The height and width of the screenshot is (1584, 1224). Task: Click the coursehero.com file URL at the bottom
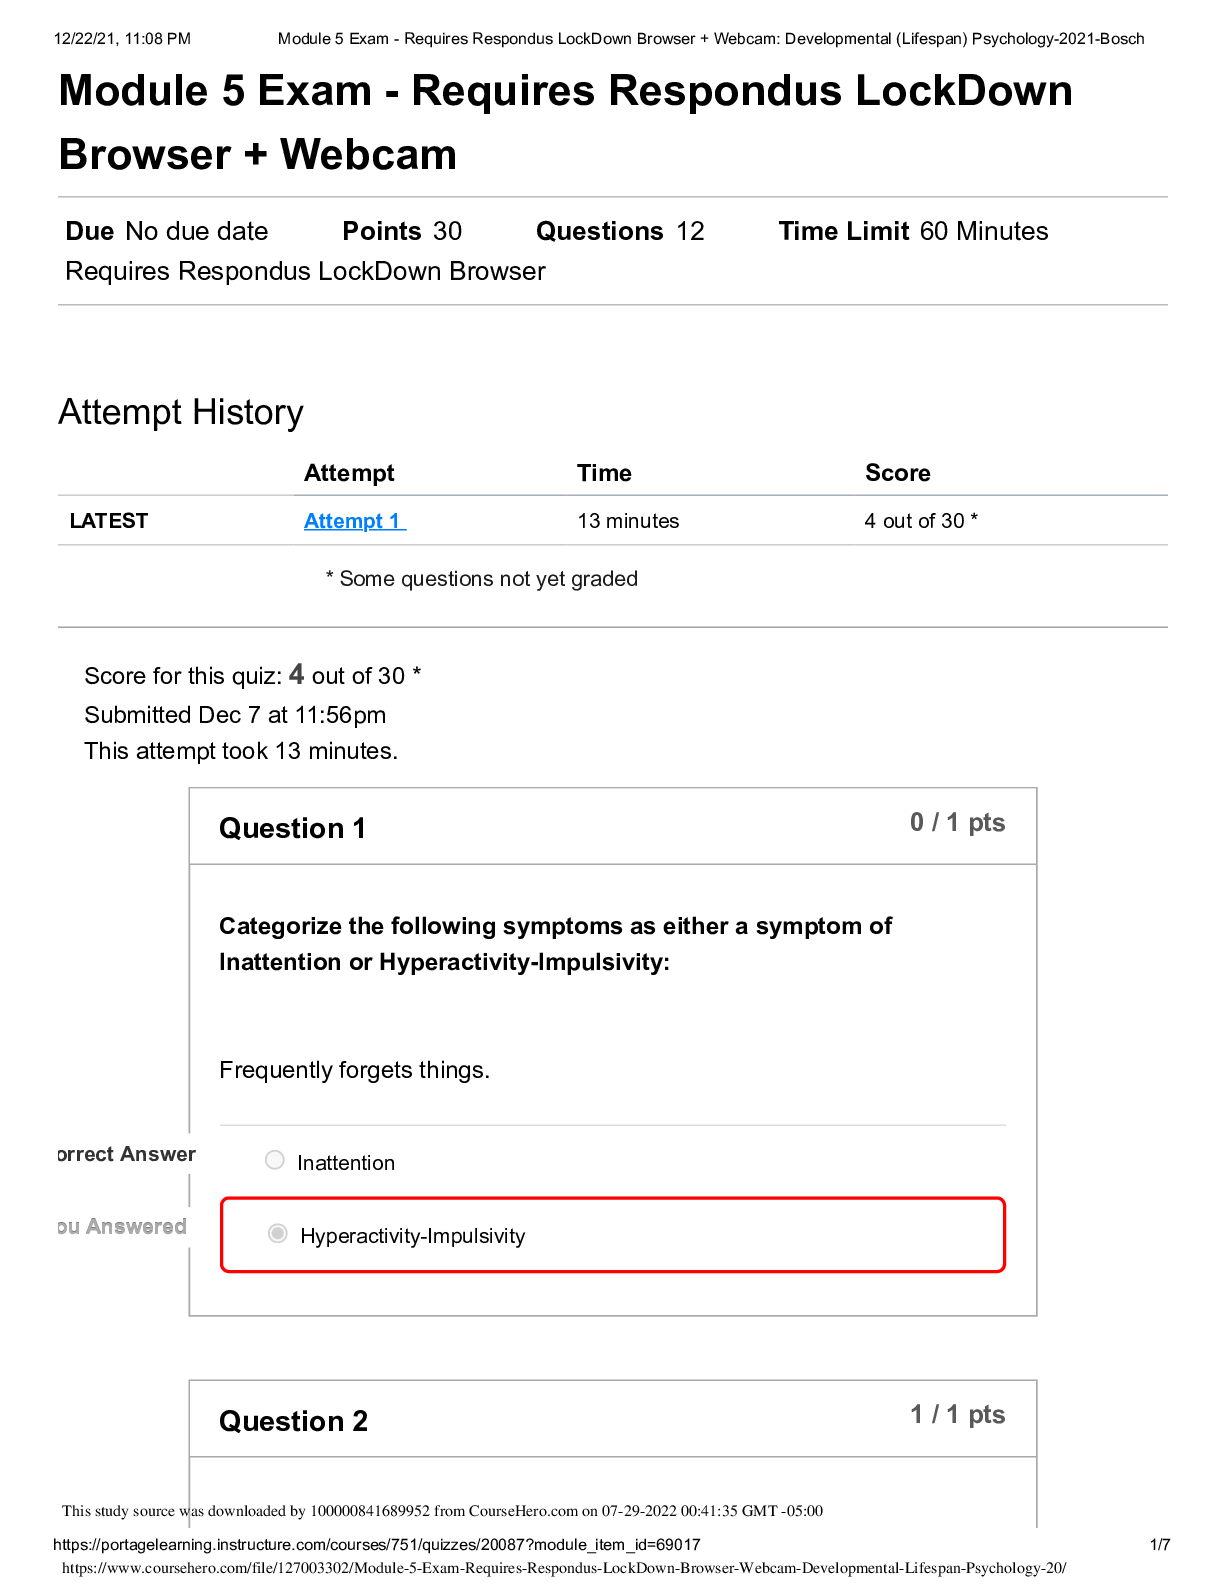point(564,1568)
